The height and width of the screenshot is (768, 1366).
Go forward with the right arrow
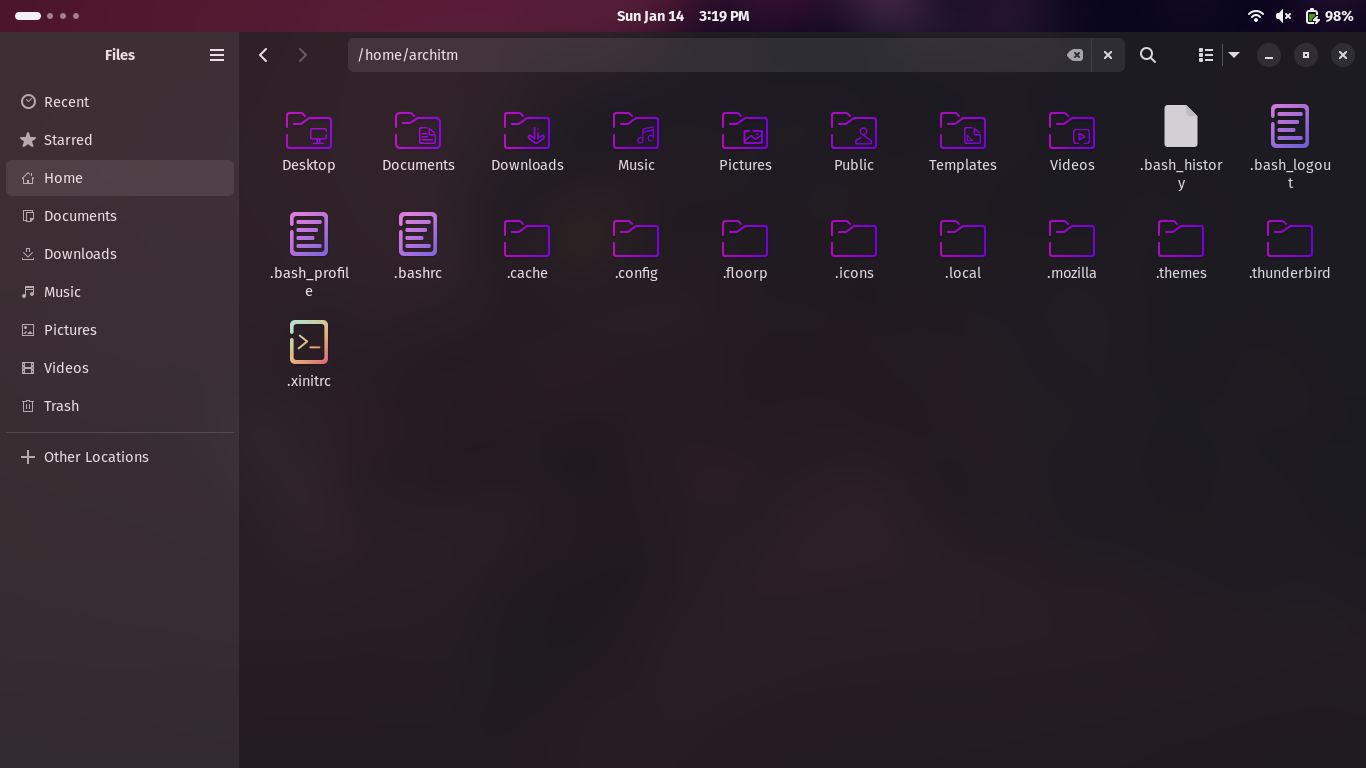[303, 55]
